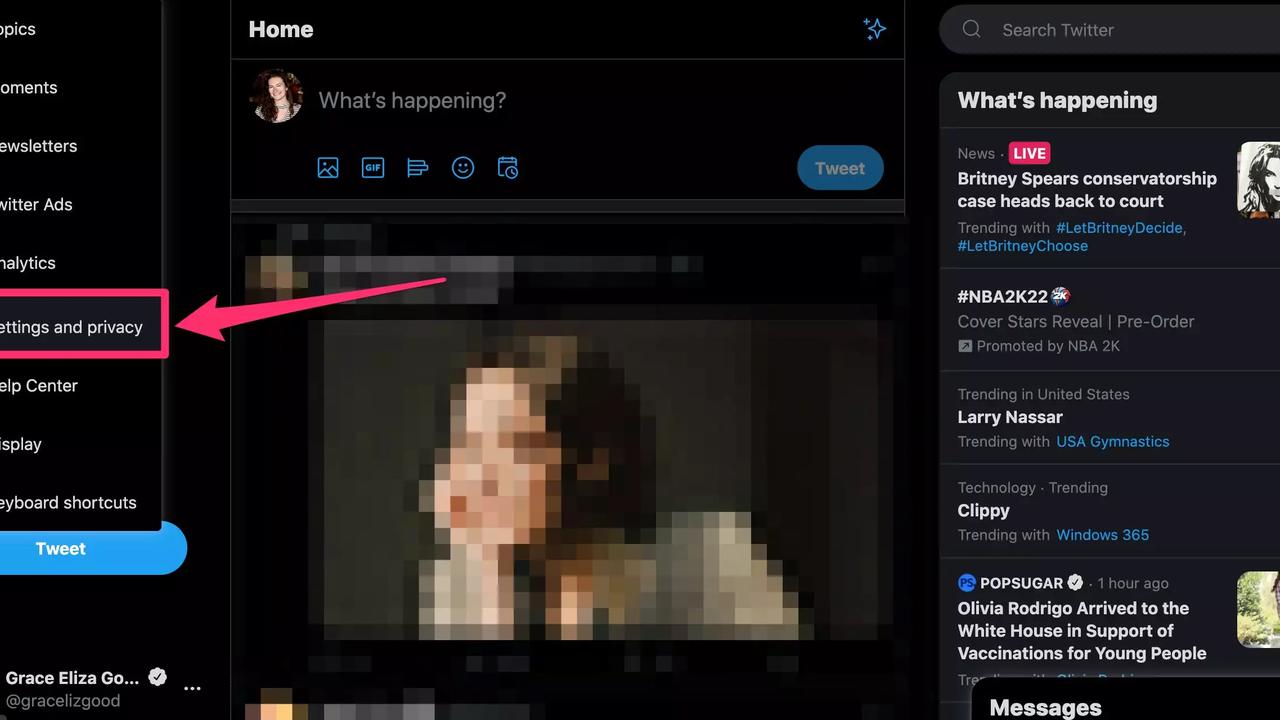The image size is (1280, 720).
Task: Open the #LetBritneyDecide hashtag link
Action: (1119, 227)
